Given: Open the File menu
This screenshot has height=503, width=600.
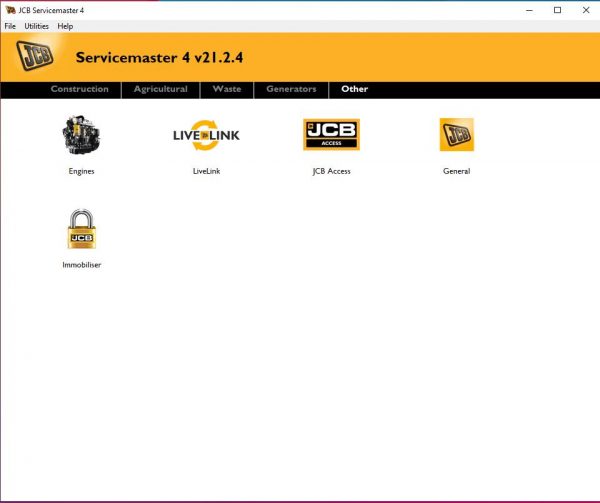Looking at the screenshot, I should pos(10,26).
